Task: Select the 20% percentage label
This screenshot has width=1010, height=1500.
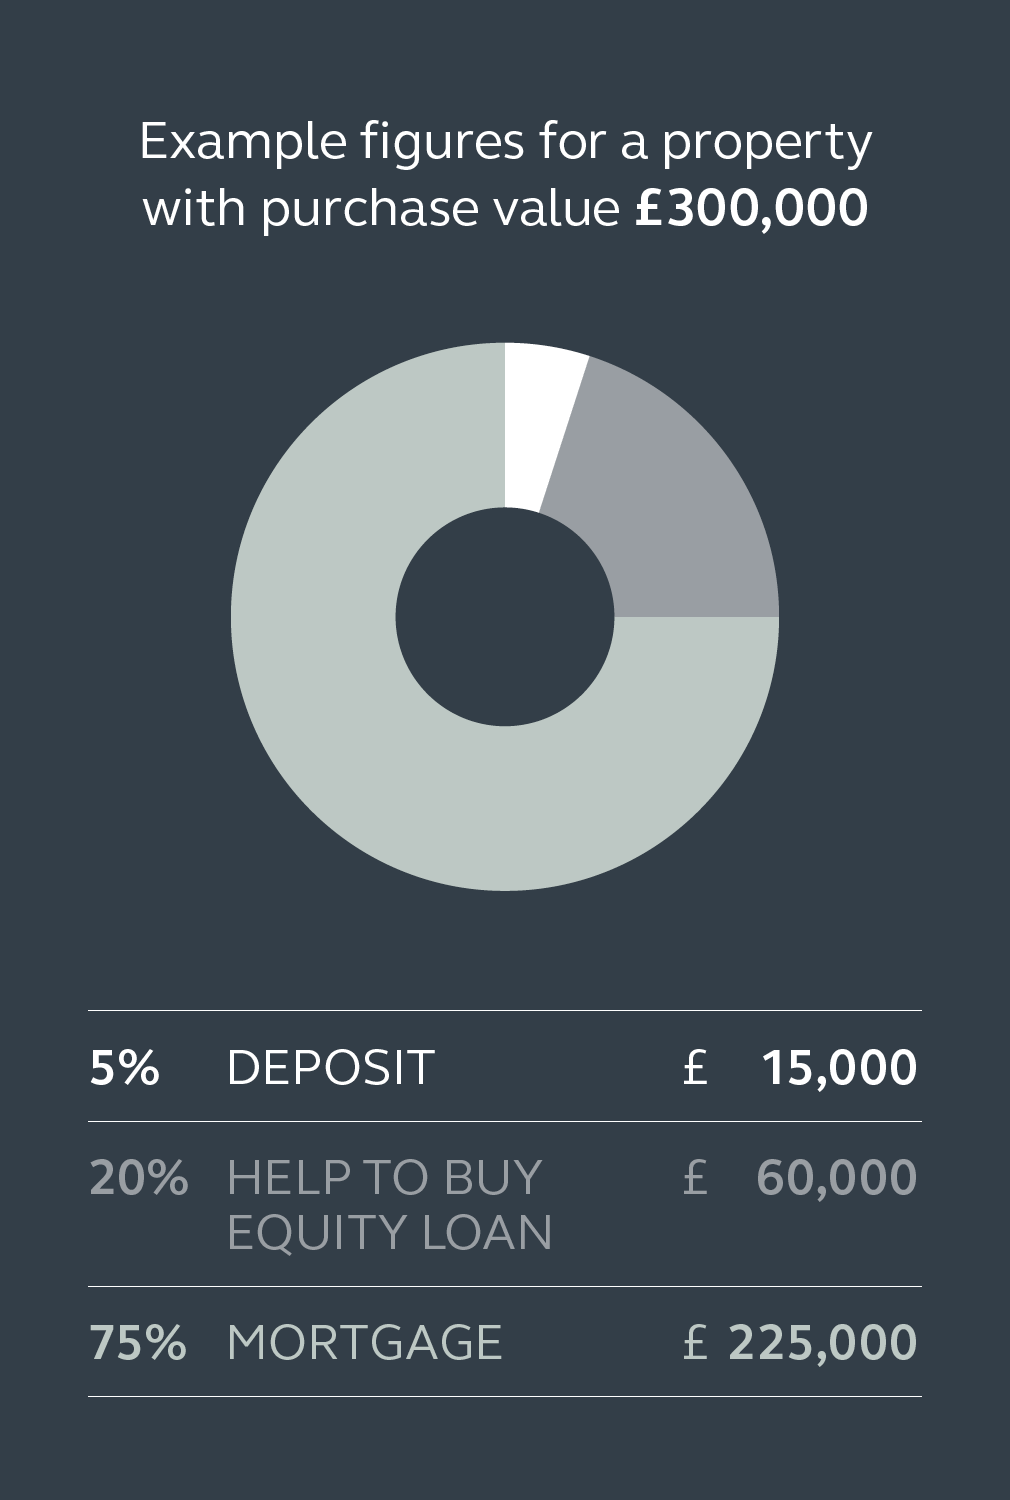Action: point(138,1178)
